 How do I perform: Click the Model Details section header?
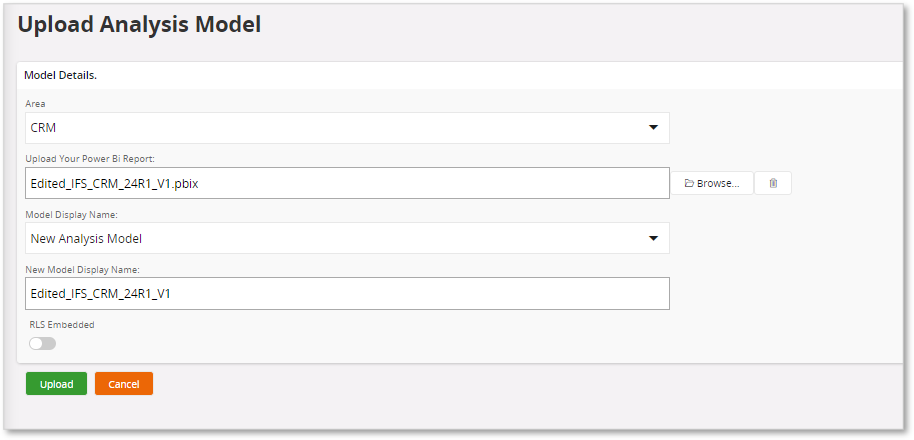(x=60, y=76)
